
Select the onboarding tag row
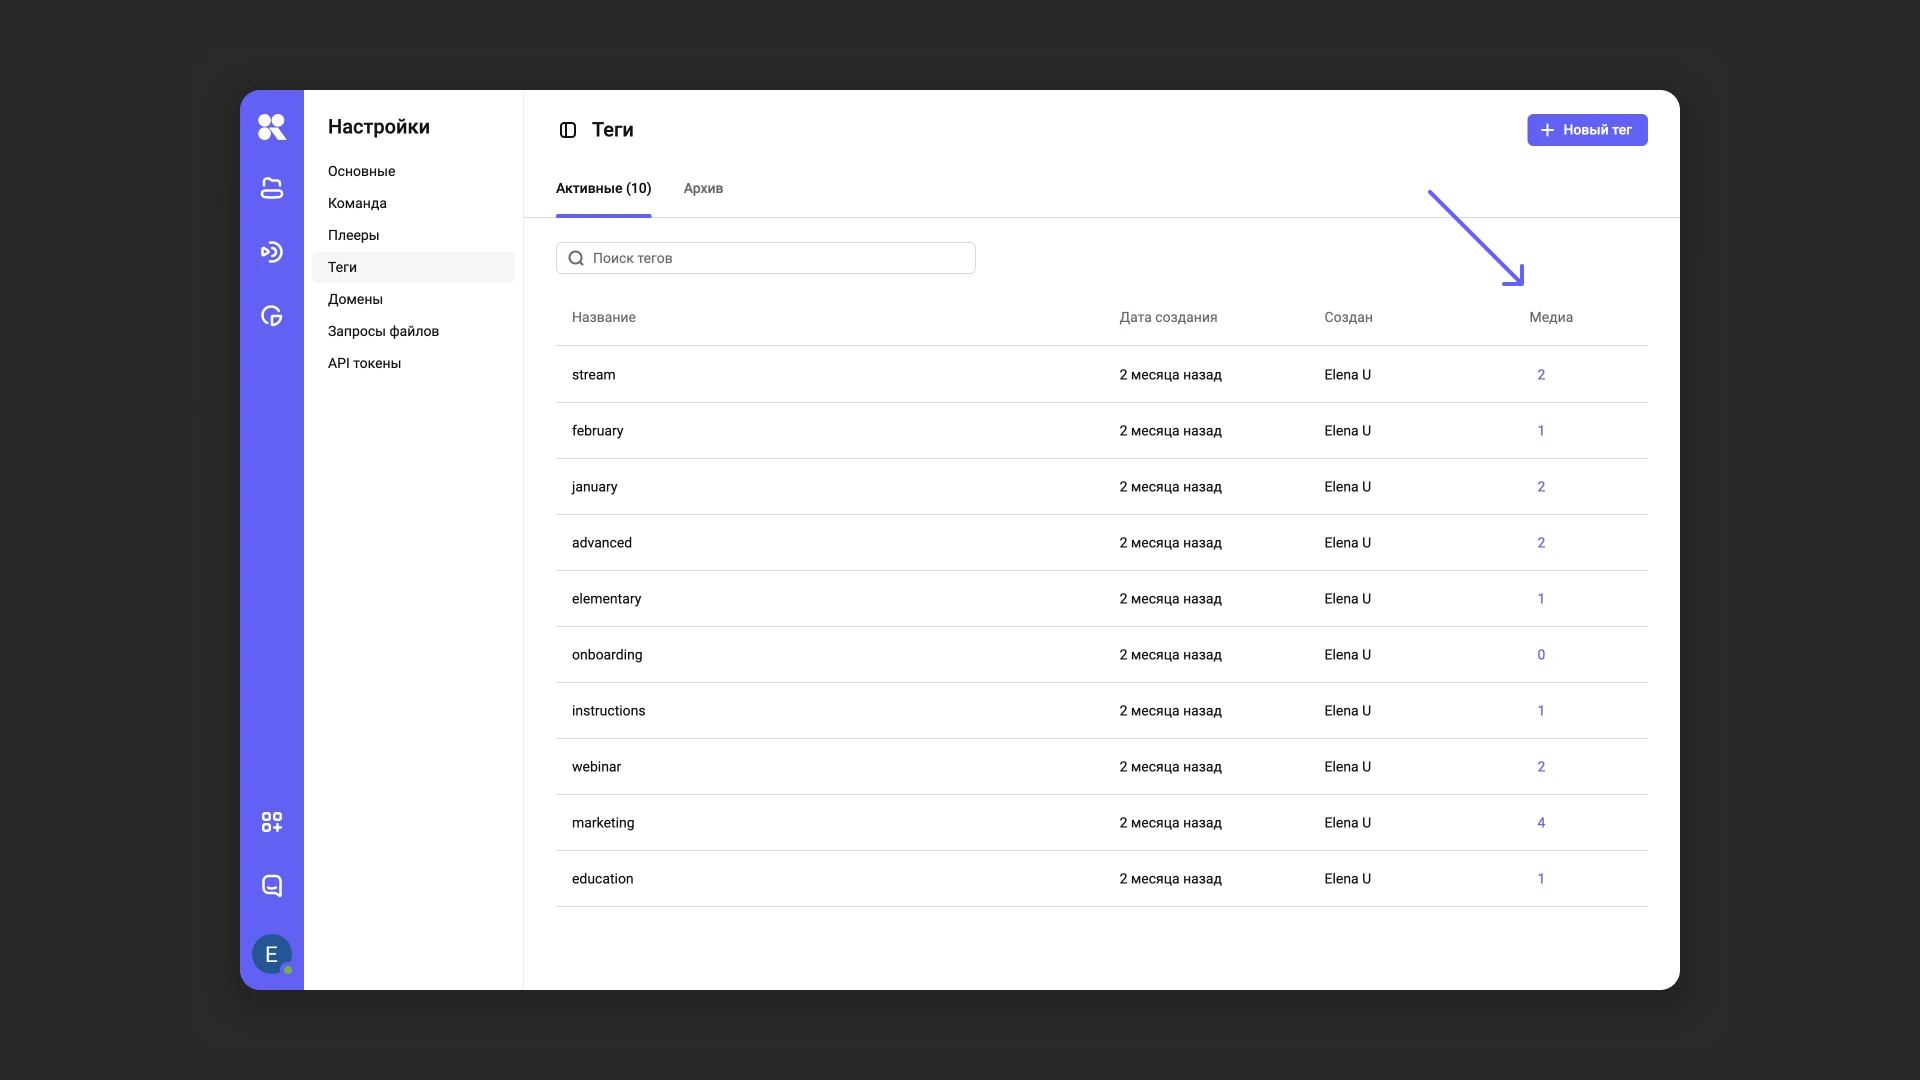[607, 655]
